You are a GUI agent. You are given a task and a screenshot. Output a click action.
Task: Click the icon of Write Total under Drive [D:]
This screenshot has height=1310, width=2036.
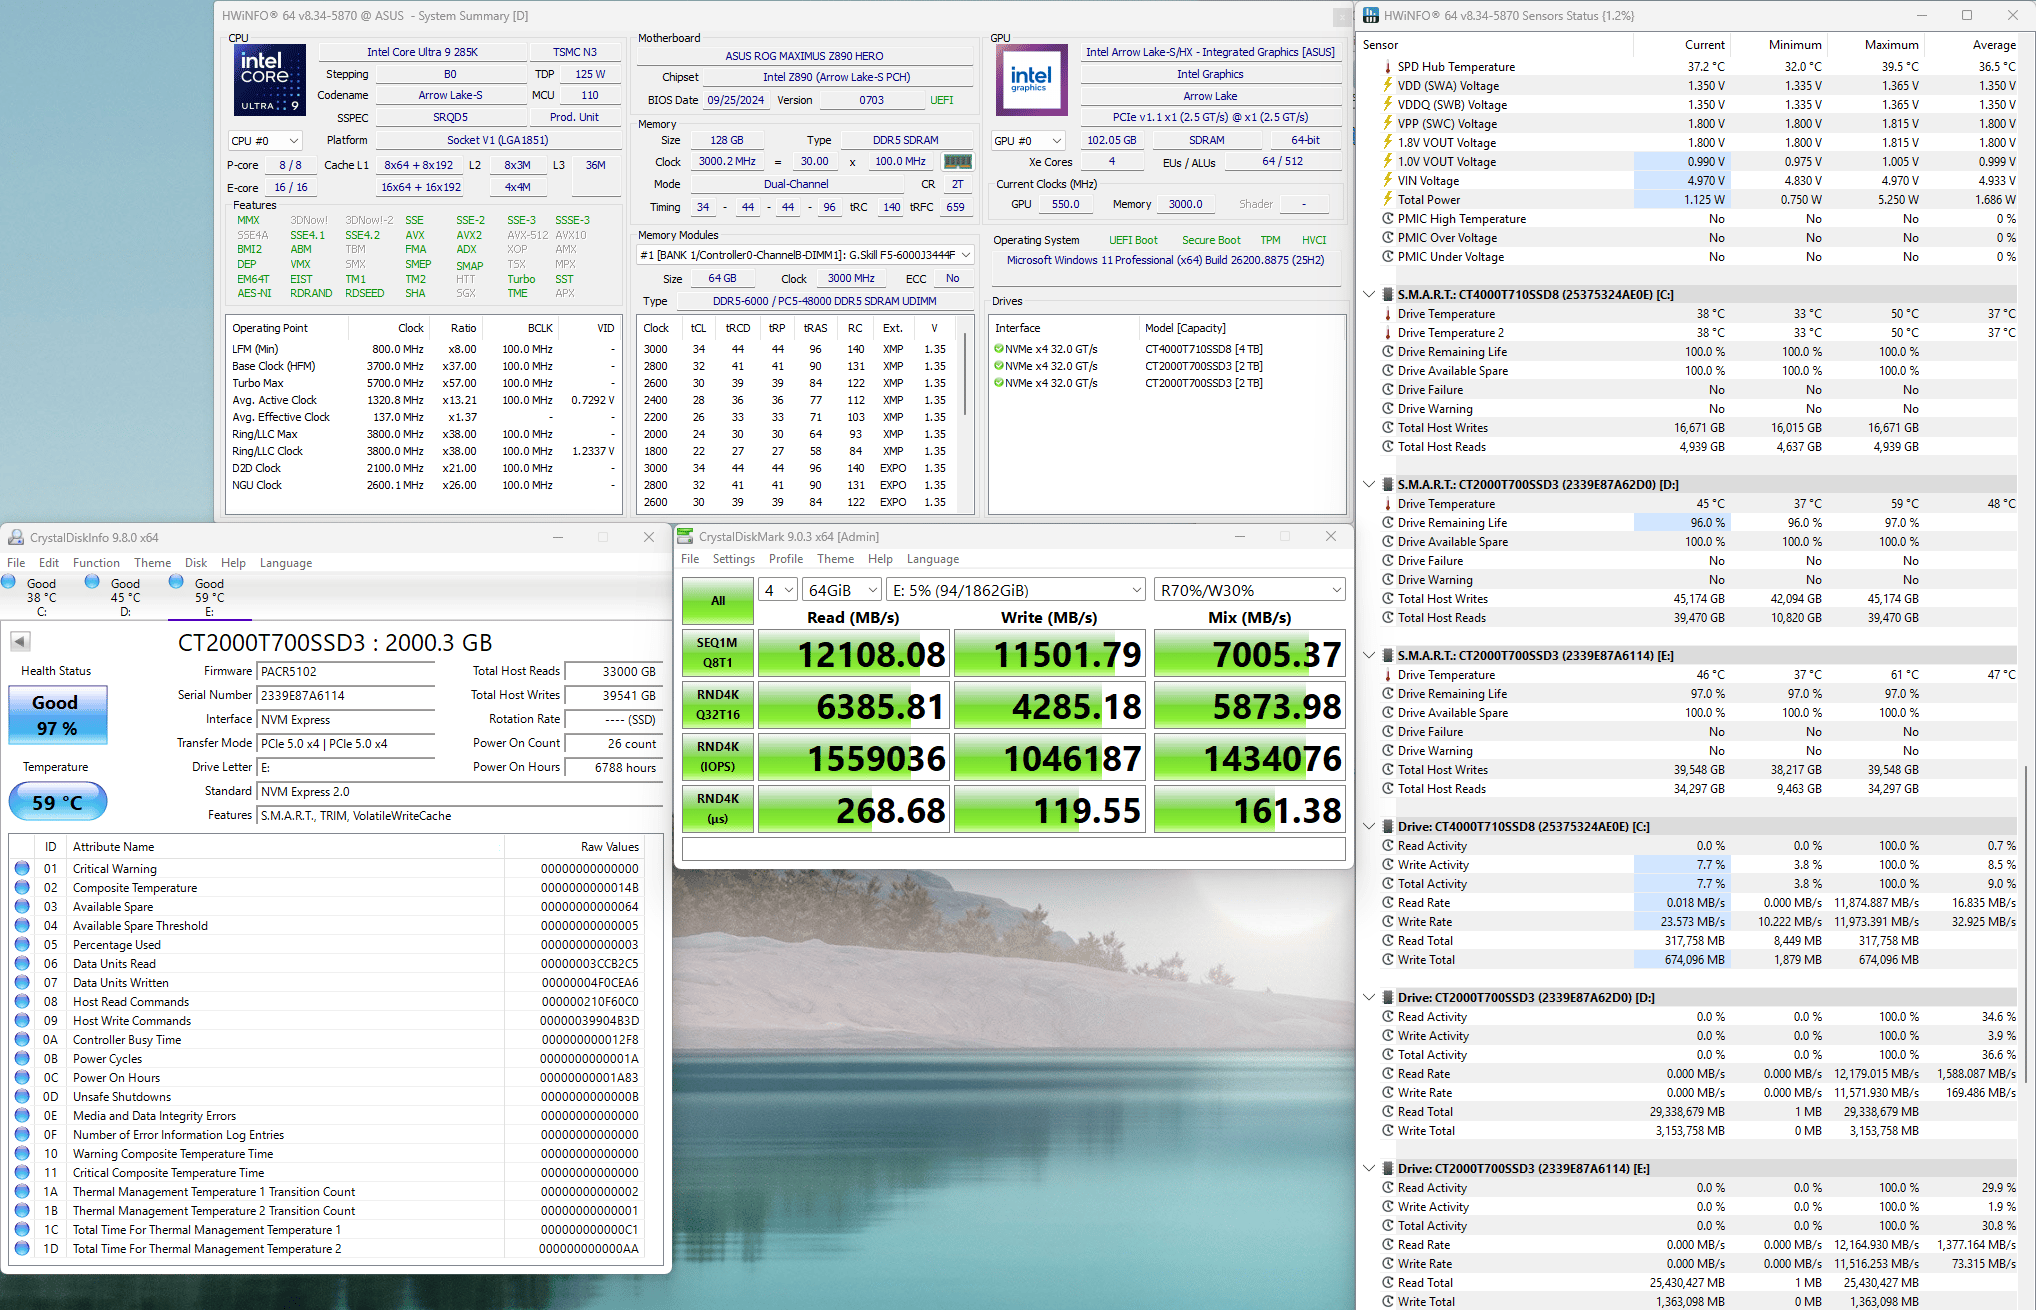(x=1388, y=1130)
